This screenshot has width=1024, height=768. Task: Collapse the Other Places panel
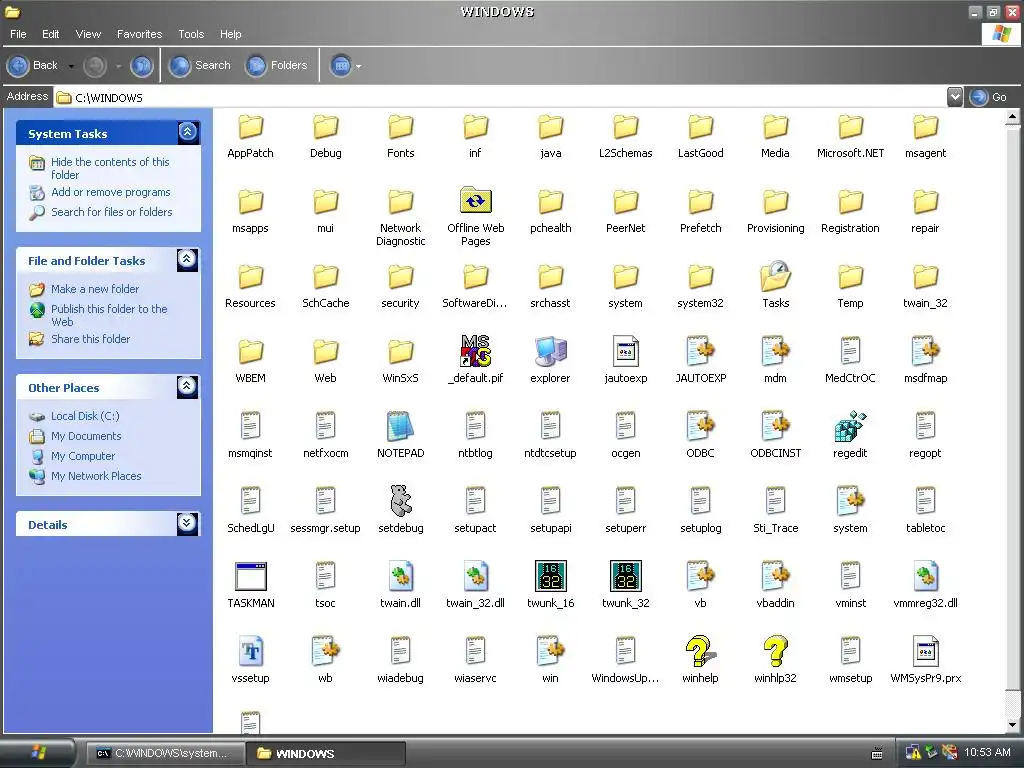tap(187, 387)
